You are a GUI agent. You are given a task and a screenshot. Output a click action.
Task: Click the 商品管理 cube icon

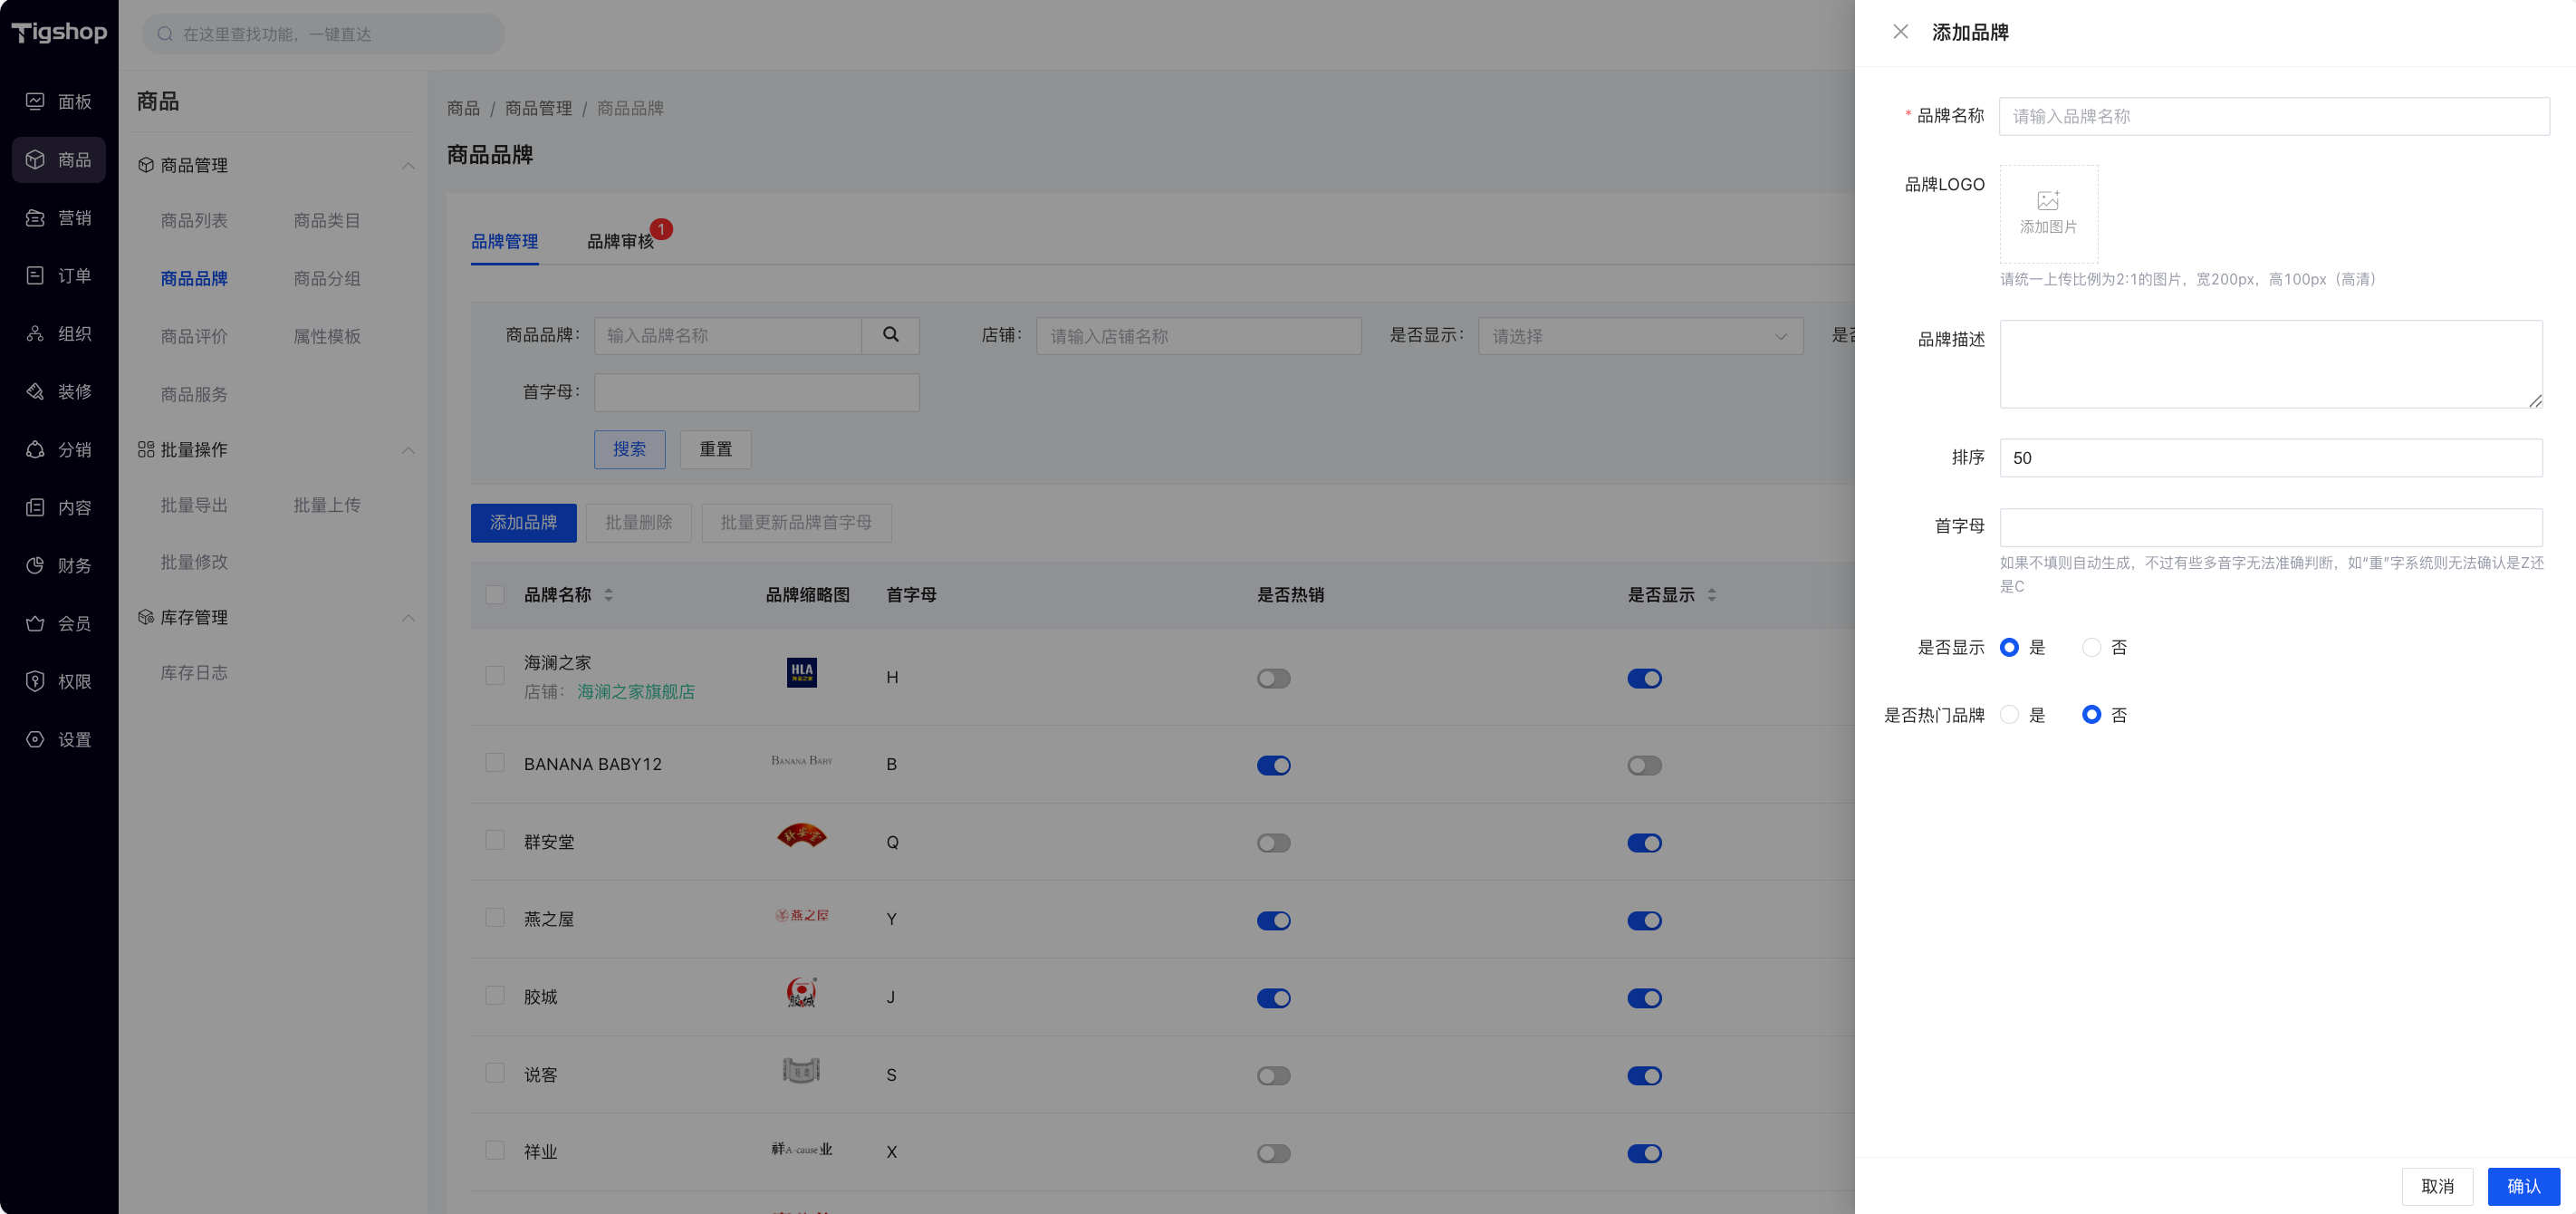click(146, 165)
